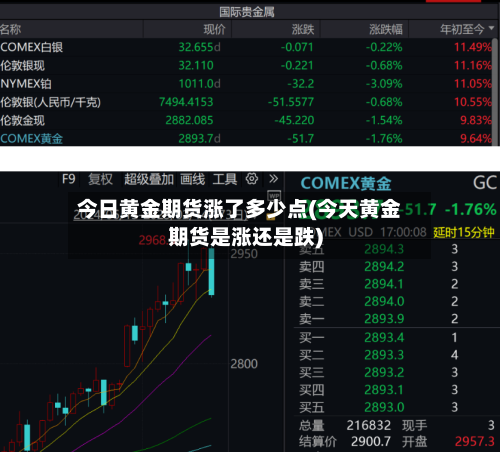Viewport: 500px width, 452px height.
Task: Click 卖四 ask price 2894.2
Action: pos(384,267)
